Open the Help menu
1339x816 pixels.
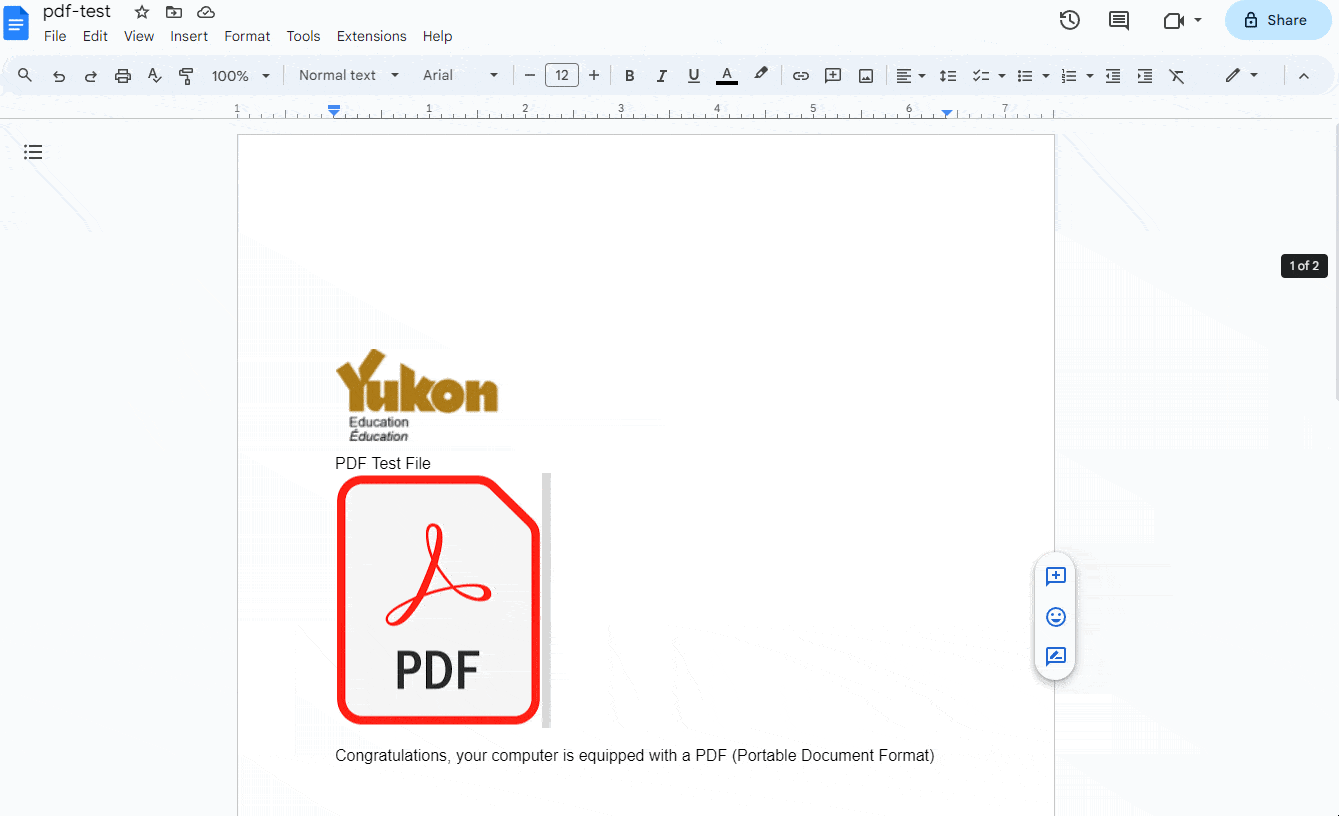(437, 36)
